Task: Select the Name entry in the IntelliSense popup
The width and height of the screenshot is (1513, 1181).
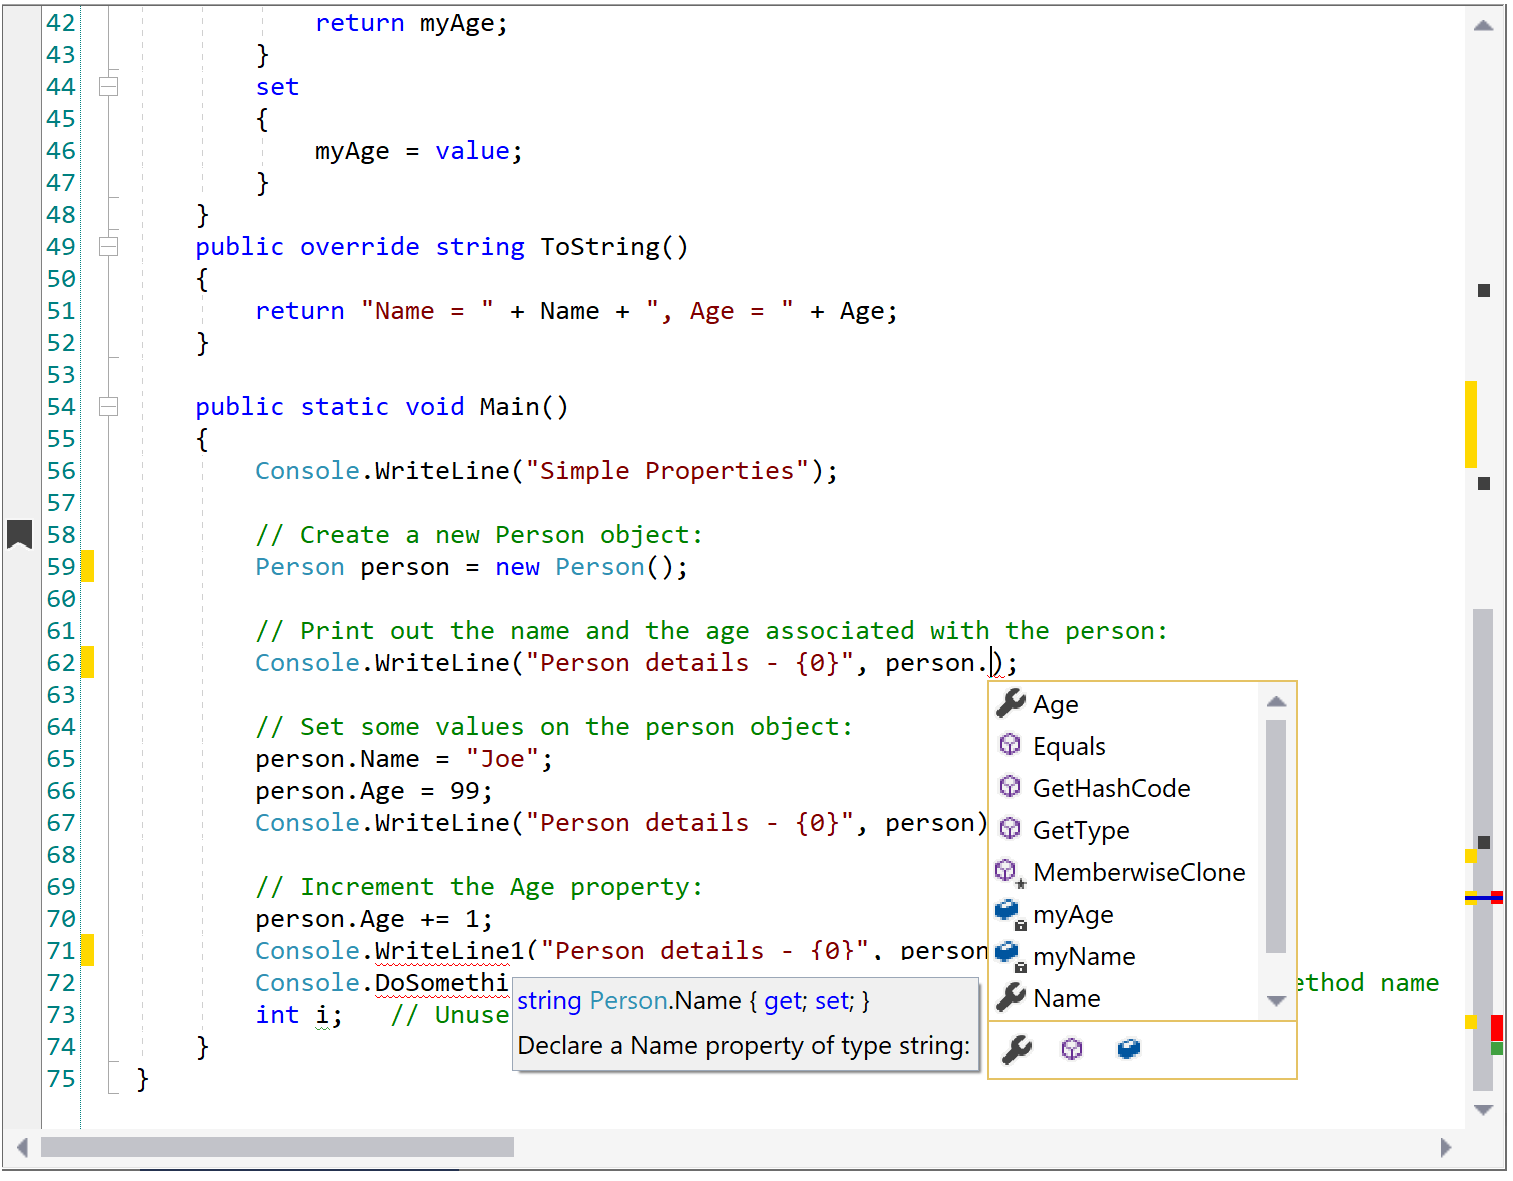Action: point(1066,997)
